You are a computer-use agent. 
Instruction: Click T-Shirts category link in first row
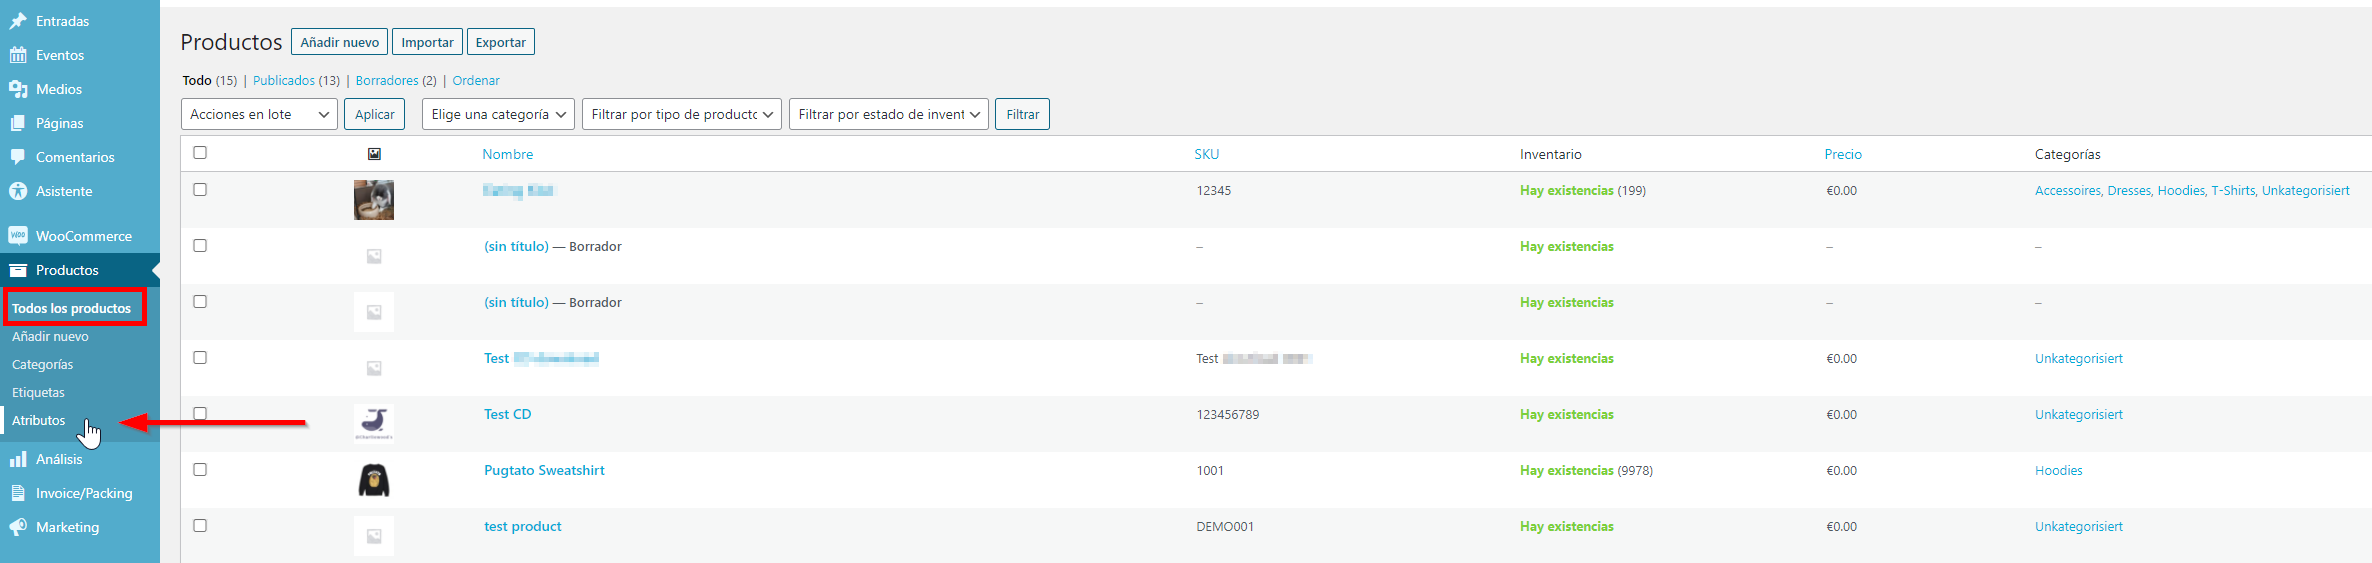(x=2233, y=190)
